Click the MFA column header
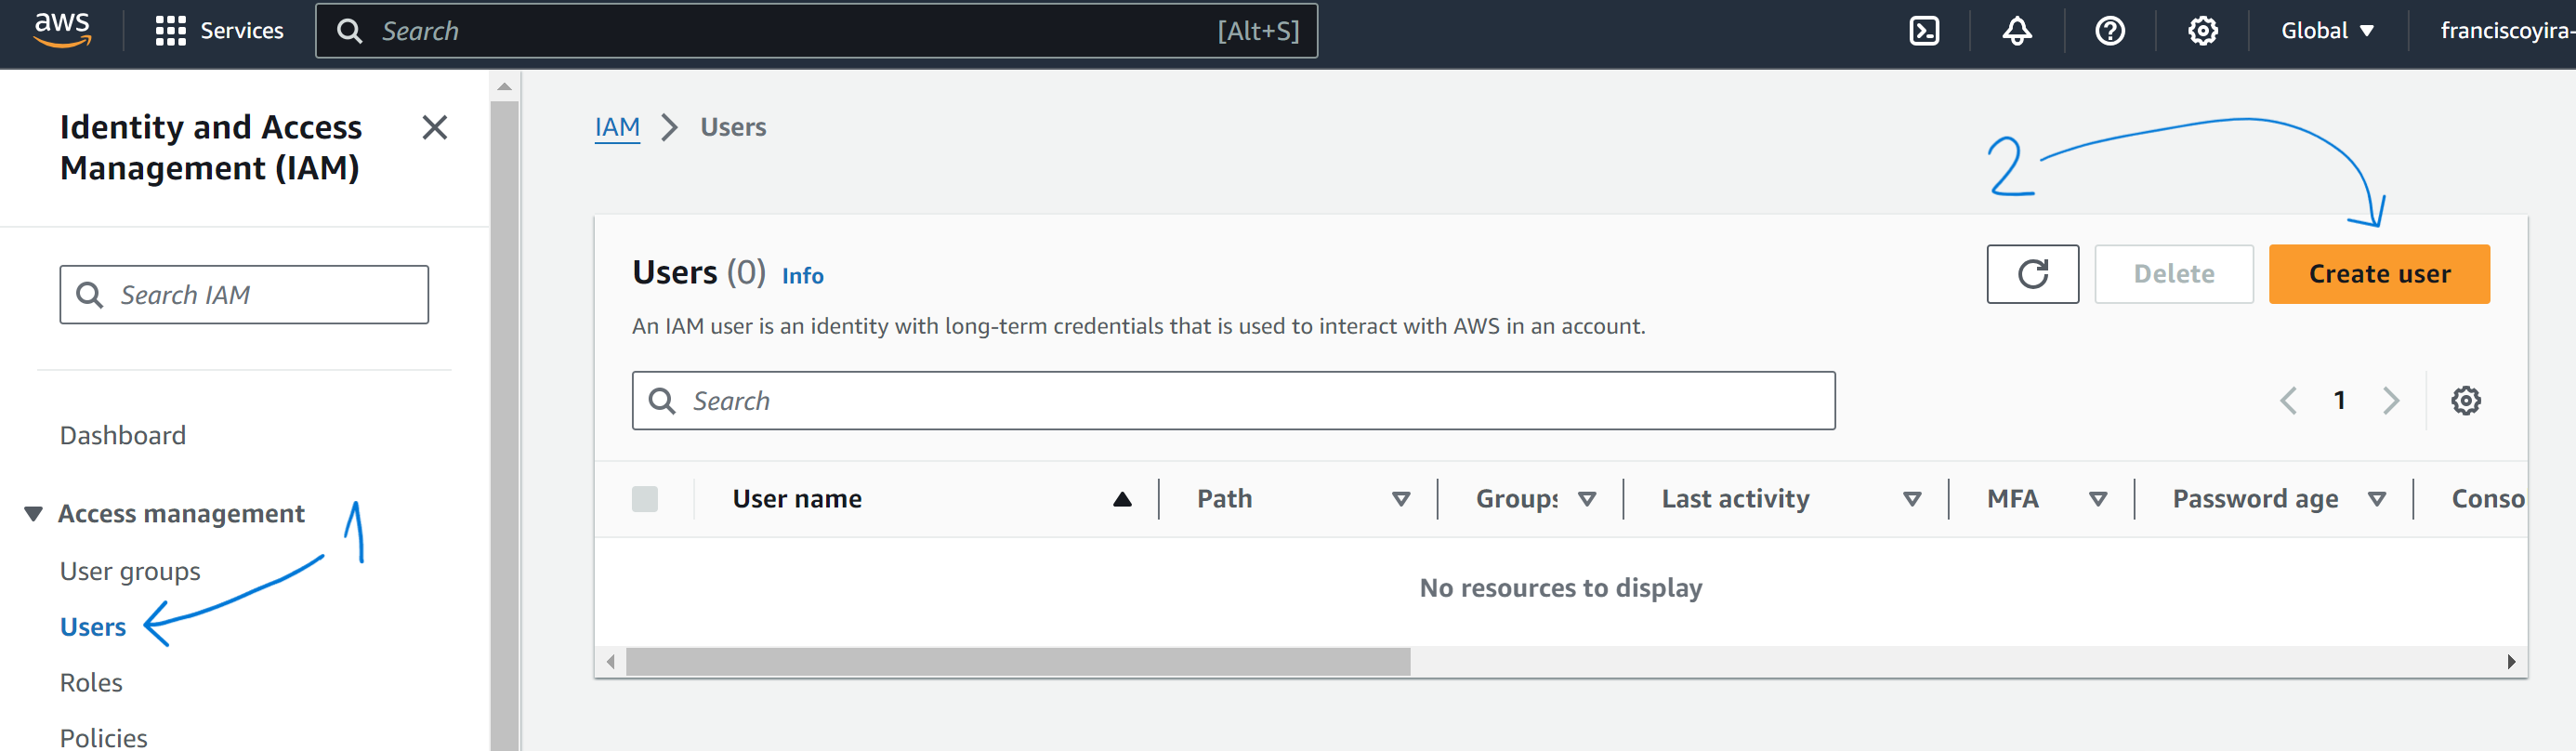This screenshot has width=2576, height=751. click(2012, 499)
